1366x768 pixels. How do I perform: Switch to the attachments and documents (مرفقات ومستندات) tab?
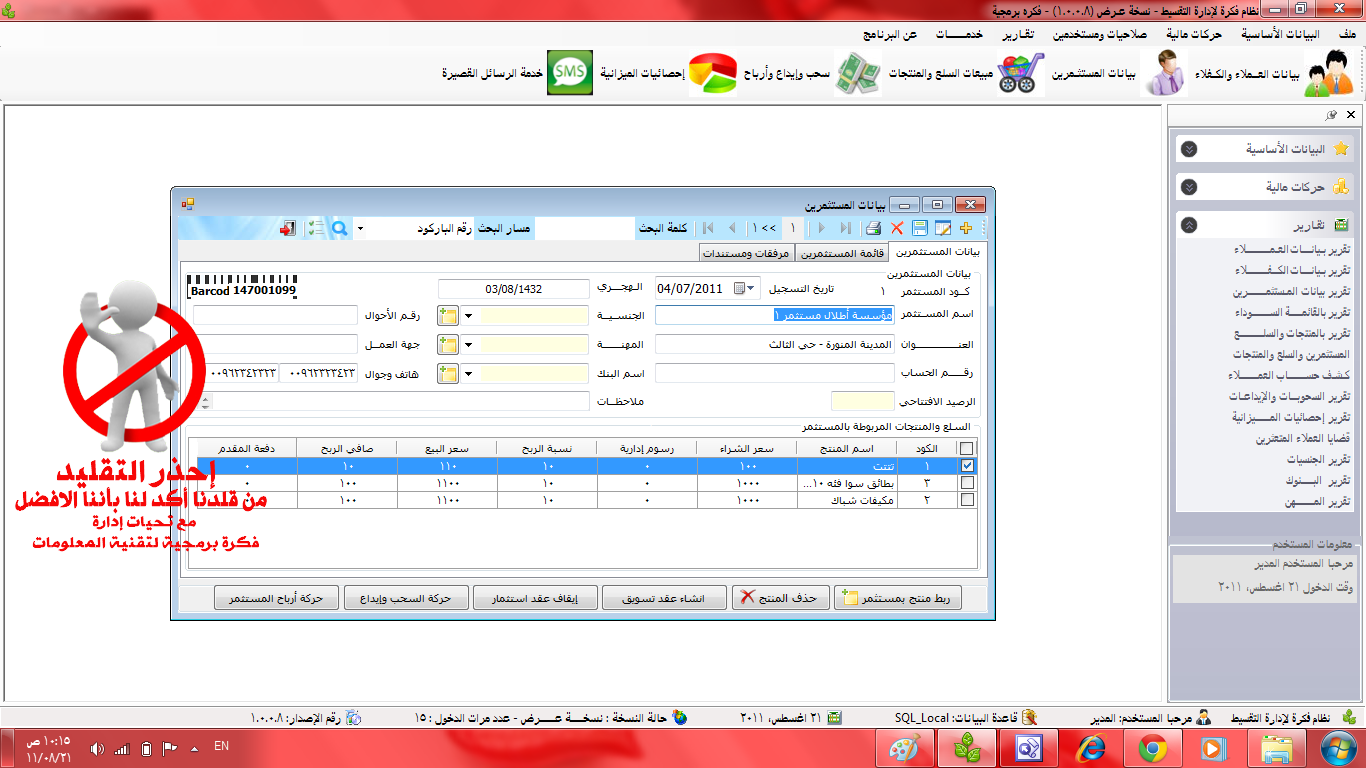pos(747,253)
